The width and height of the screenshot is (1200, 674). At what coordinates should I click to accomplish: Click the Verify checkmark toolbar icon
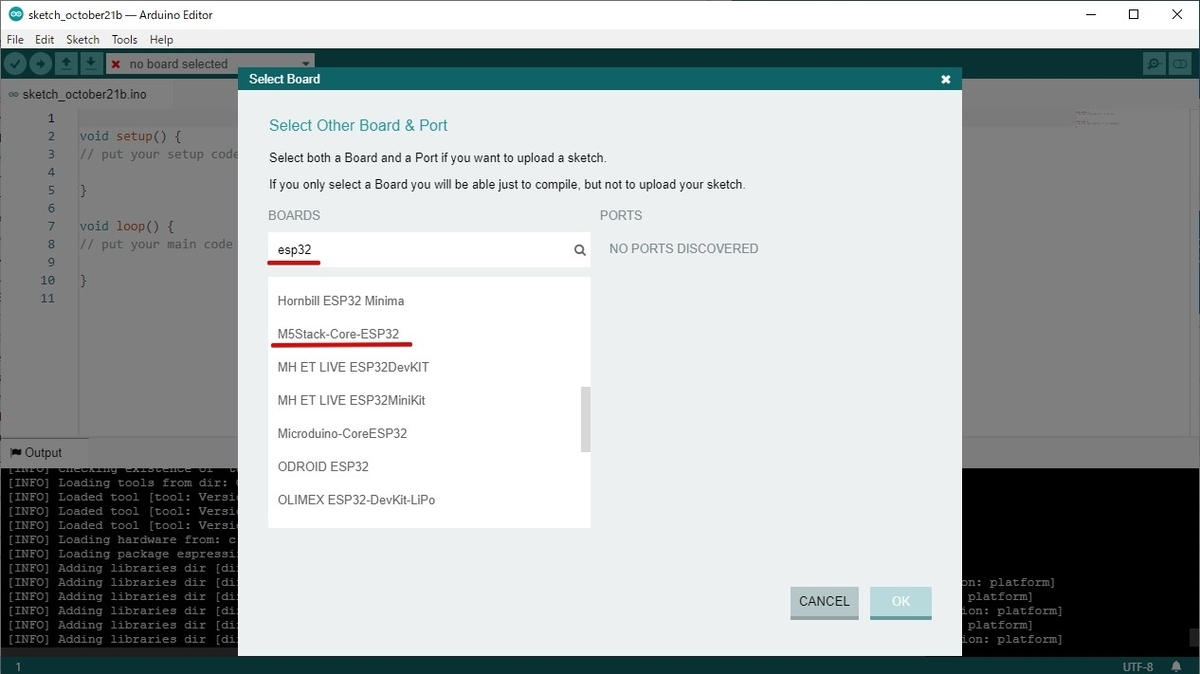[15, 63]
